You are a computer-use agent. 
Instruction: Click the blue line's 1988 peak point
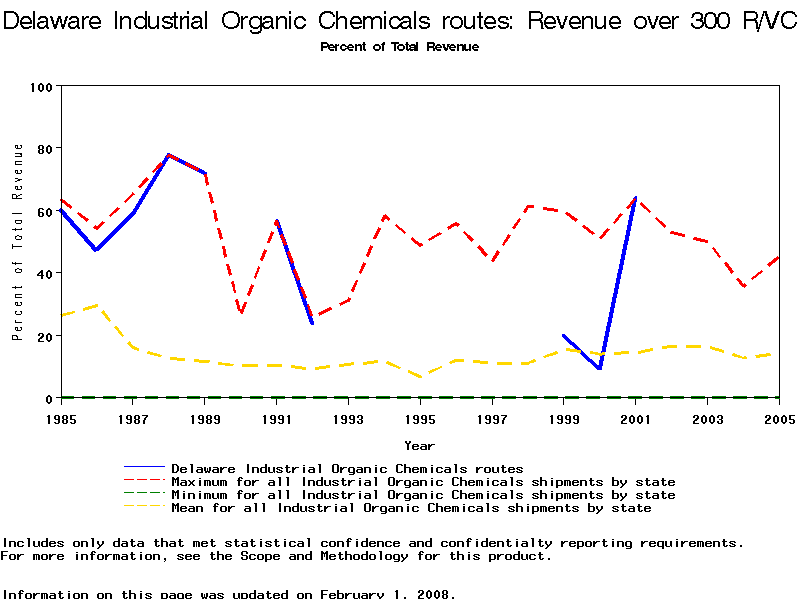tap(169, 155)
